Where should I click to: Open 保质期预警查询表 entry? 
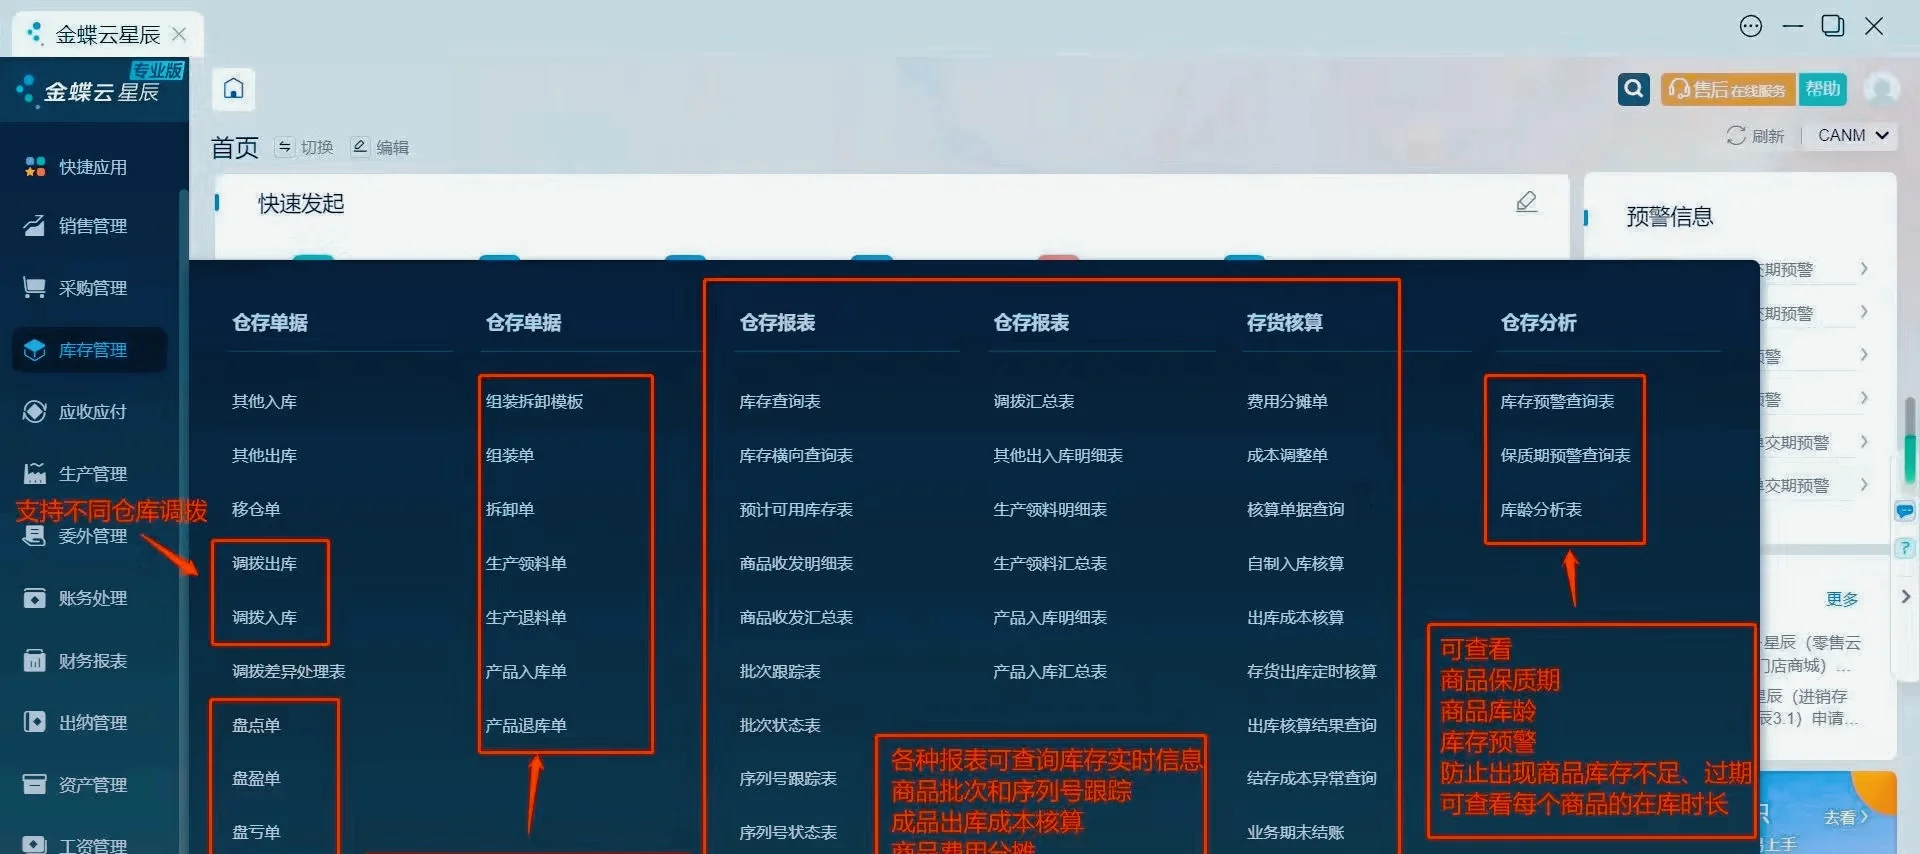[x=1565, y=455]
